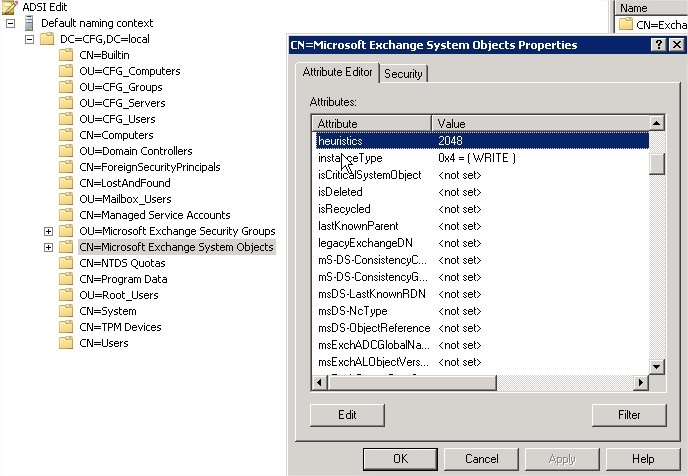Click the CN=LostAndFound folder icon
688x476 pixels.
[66, 183]
